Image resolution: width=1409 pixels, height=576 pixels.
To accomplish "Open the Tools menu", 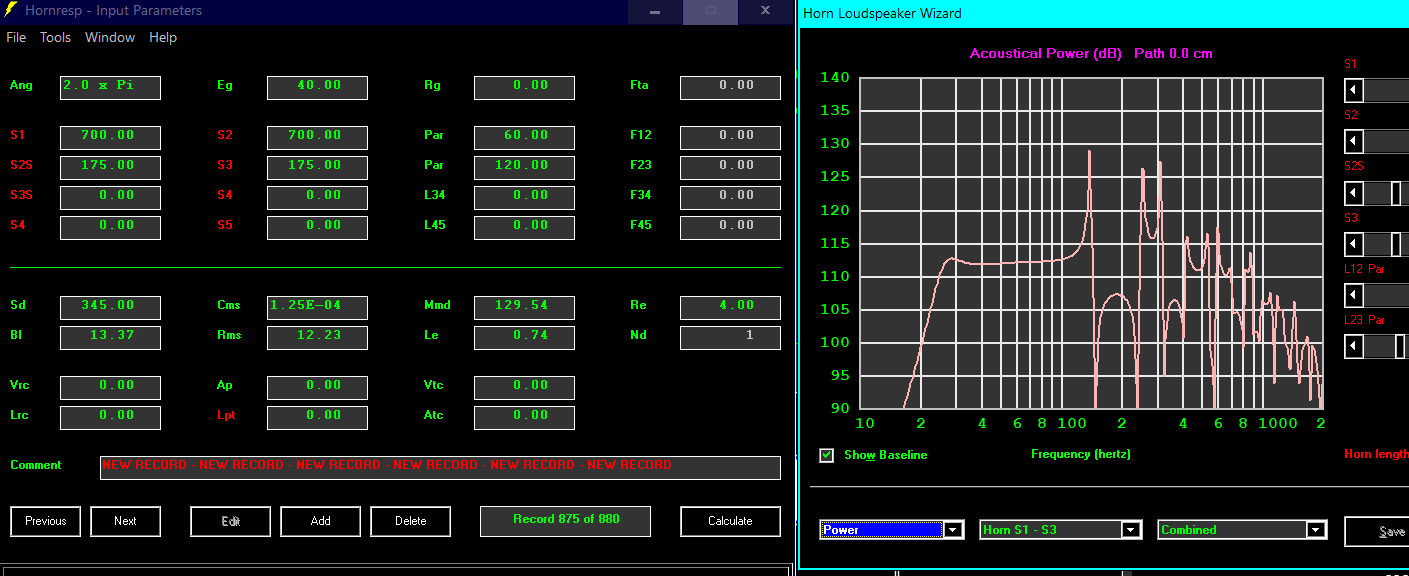I will [x=55, y=37].
